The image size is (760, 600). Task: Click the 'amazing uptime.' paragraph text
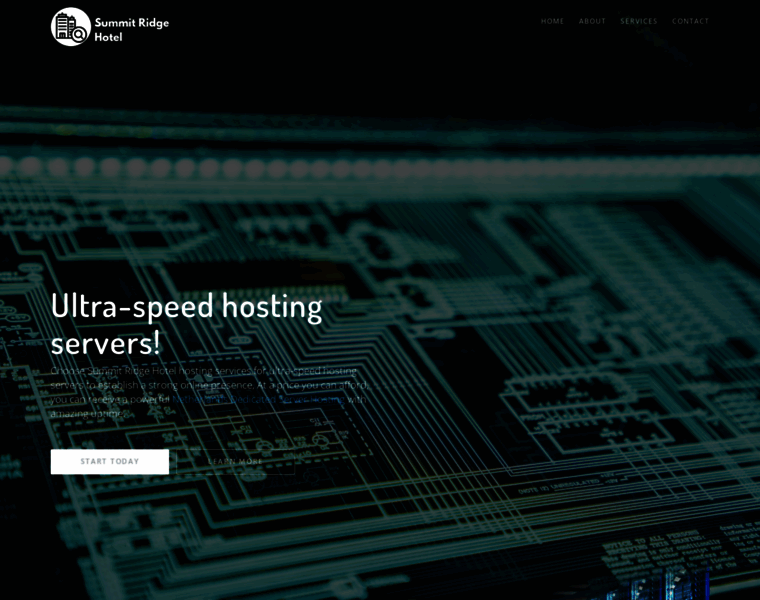click(x=87, y=413)
